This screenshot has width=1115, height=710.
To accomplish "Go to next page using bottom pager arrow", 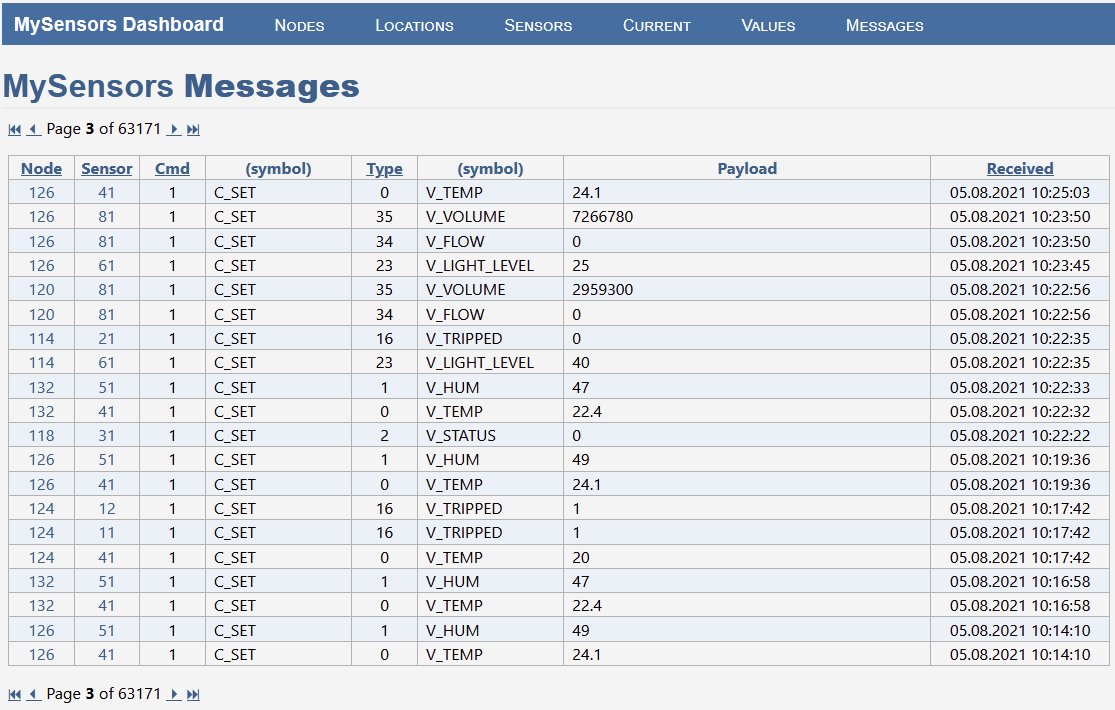I will (174, 694).
